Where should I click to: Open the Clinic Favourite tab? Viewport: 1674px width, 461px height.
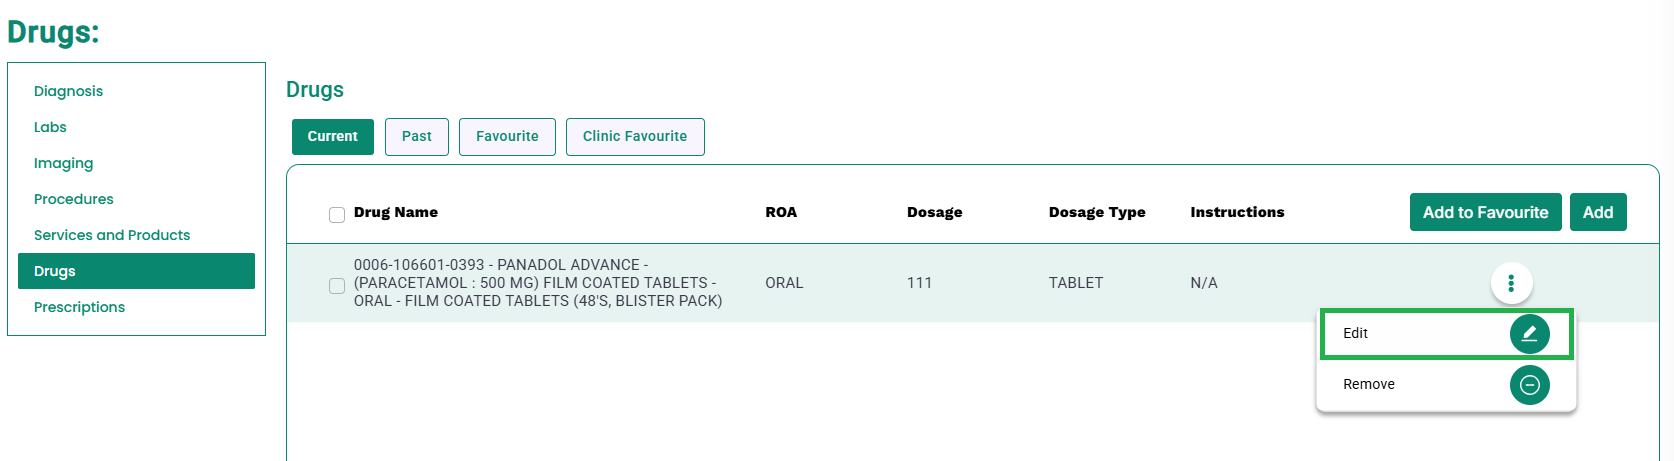635,137
